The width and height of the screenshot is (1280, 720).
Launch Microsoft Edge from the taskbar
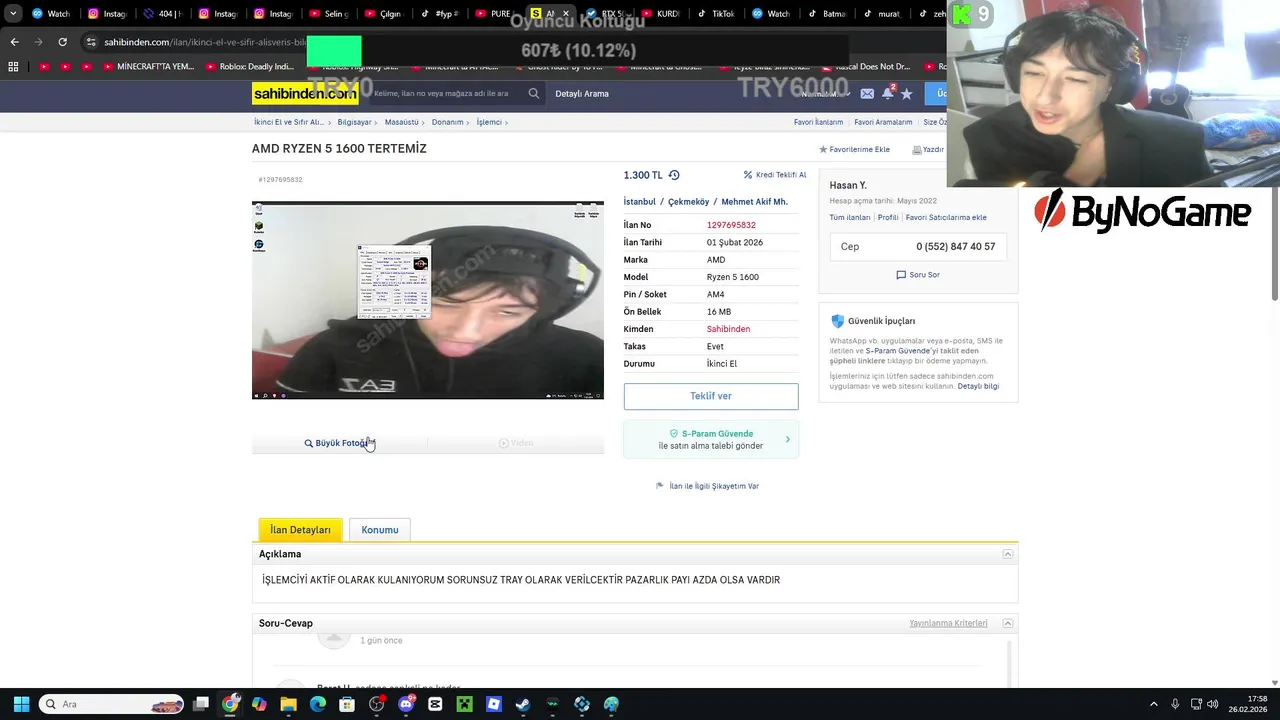tap(318, 704)
